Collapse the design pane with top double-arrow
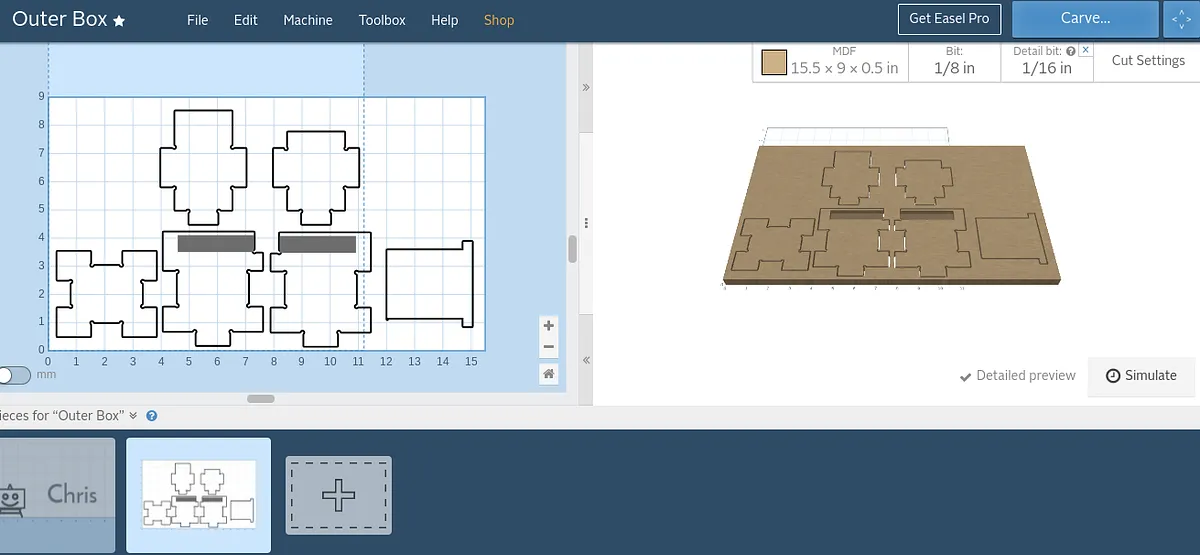Viewport: 1200px width, 555px height. tap(586, 88)
